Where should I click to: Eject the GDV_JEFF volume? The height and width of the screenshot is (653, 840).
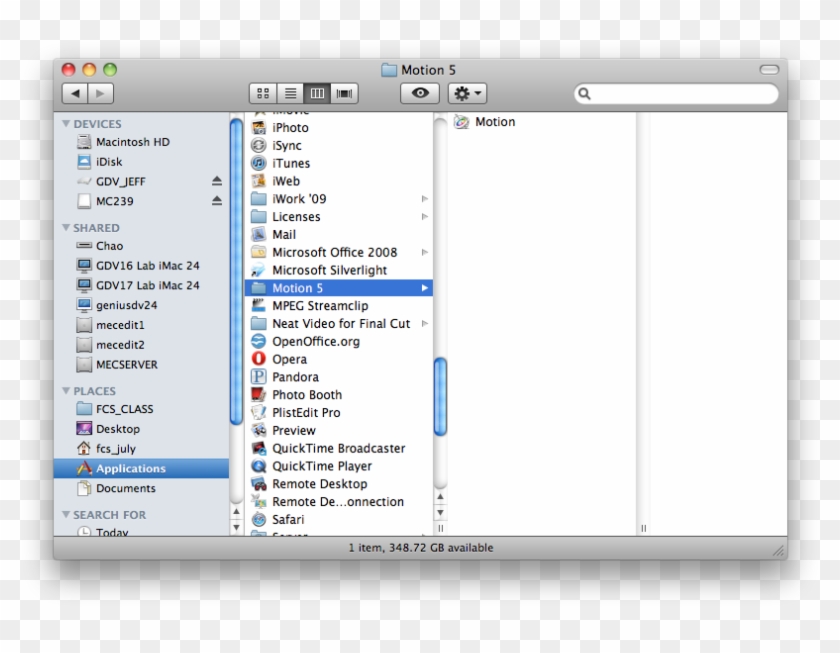(217, 181)
